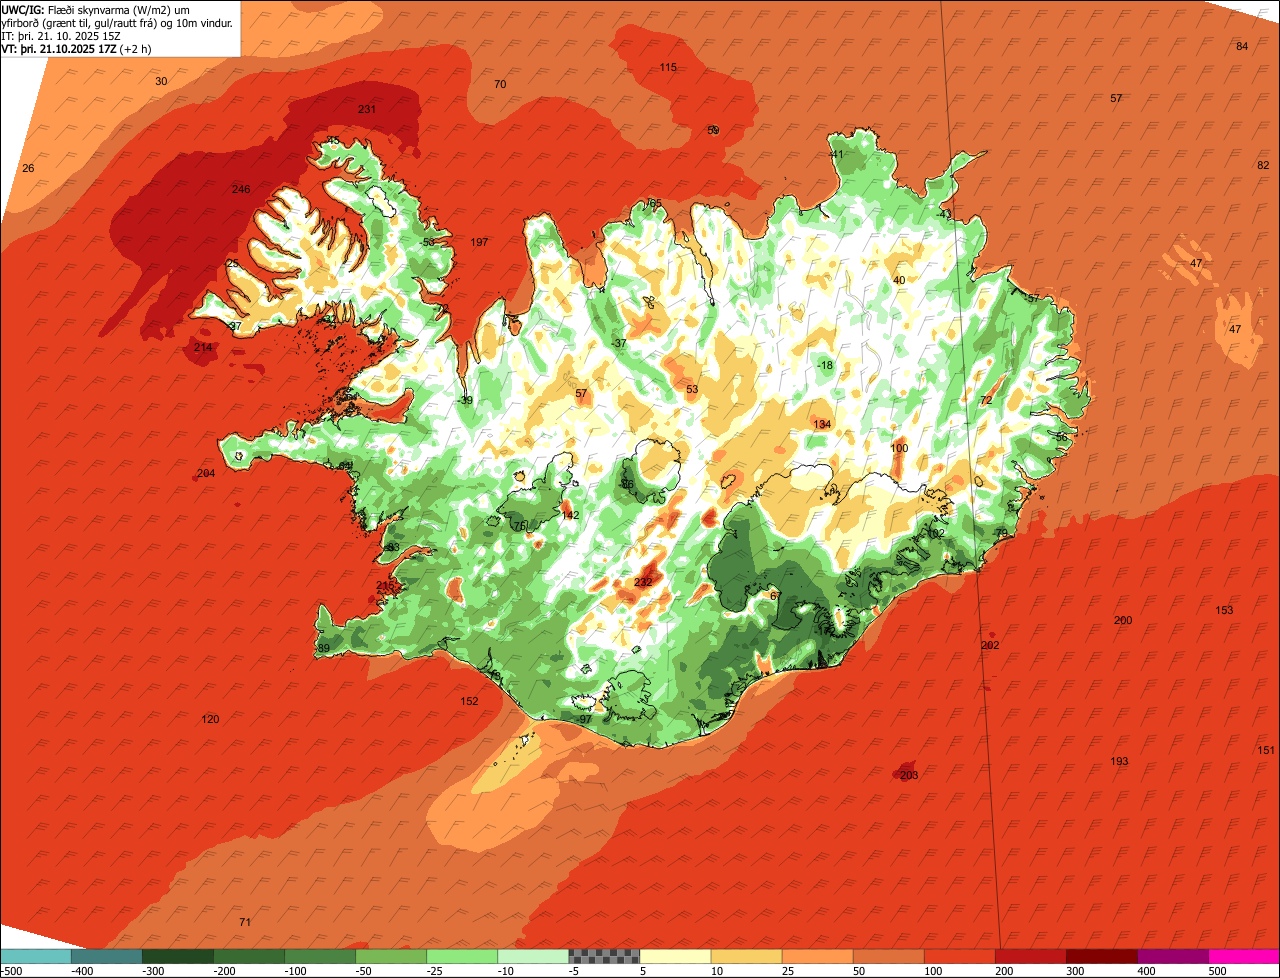Click the legend swatch between -400 and -300

(x=106, y=956)
